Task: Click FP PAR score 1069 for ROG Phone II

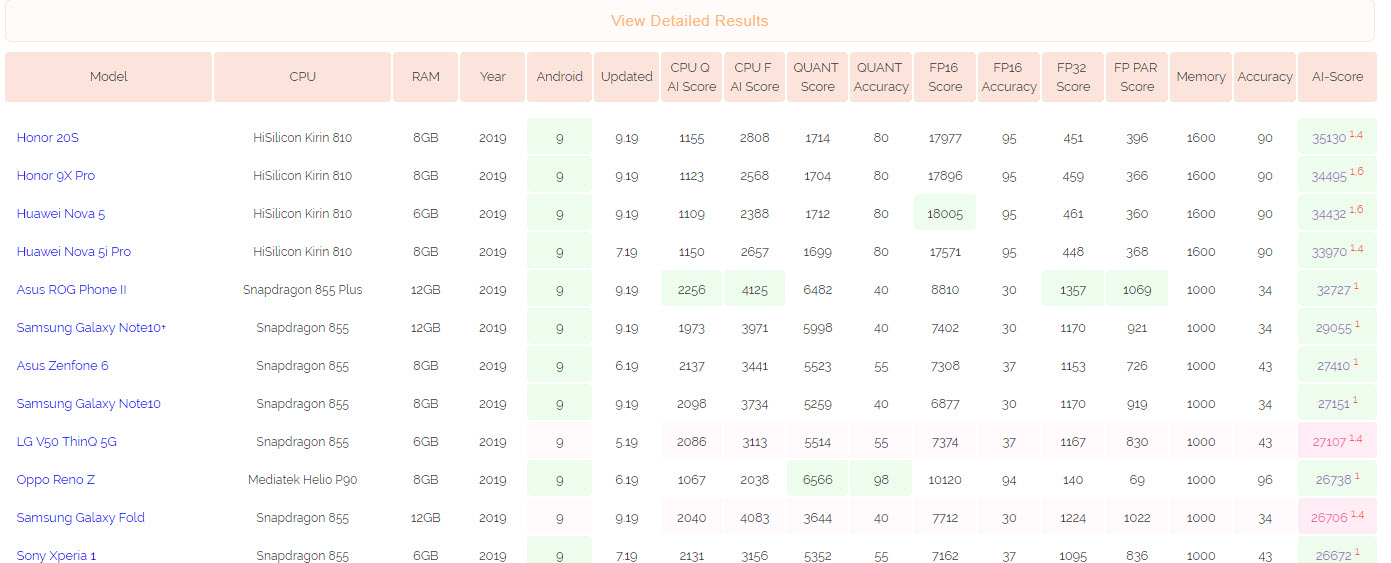Action: click(1137, 289)
